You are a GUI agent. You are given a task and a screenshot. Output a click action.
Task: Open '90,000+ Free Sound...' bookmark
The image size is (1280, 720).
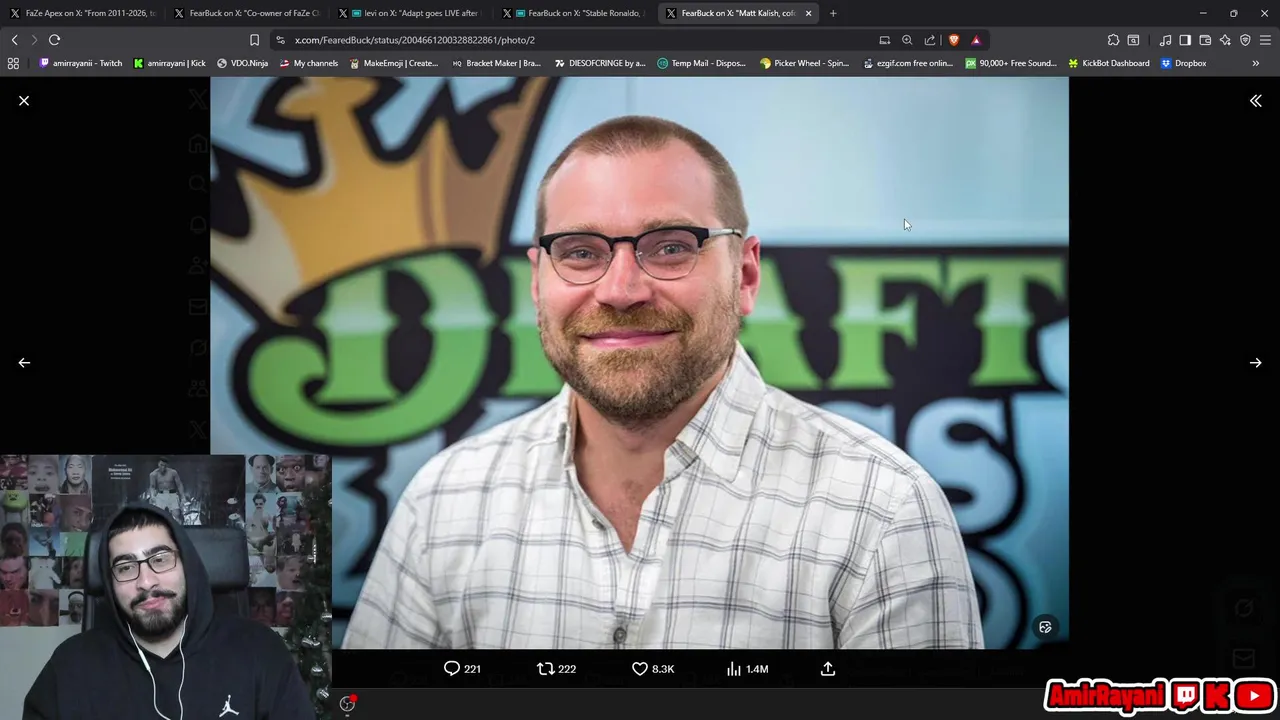pos(1011,63)
